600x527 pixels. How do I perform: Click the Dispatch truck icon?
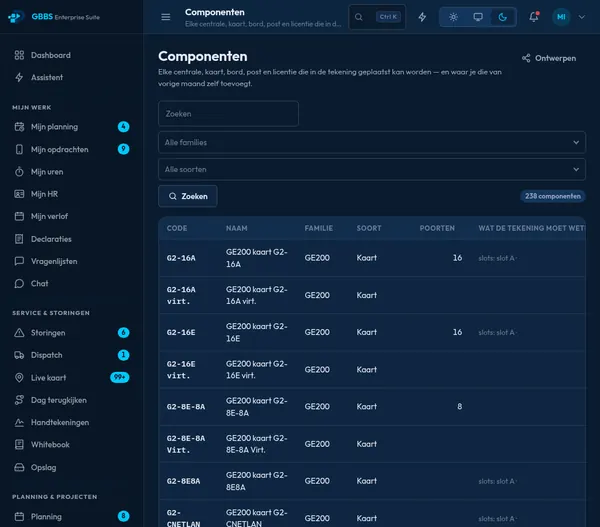pos(19,355)
